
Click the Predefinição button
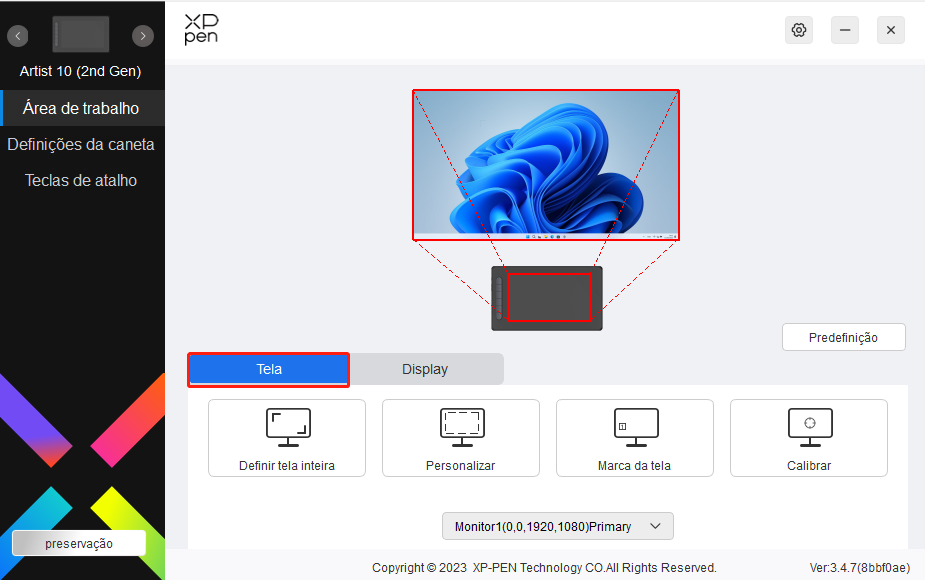[x=843, y=337]
